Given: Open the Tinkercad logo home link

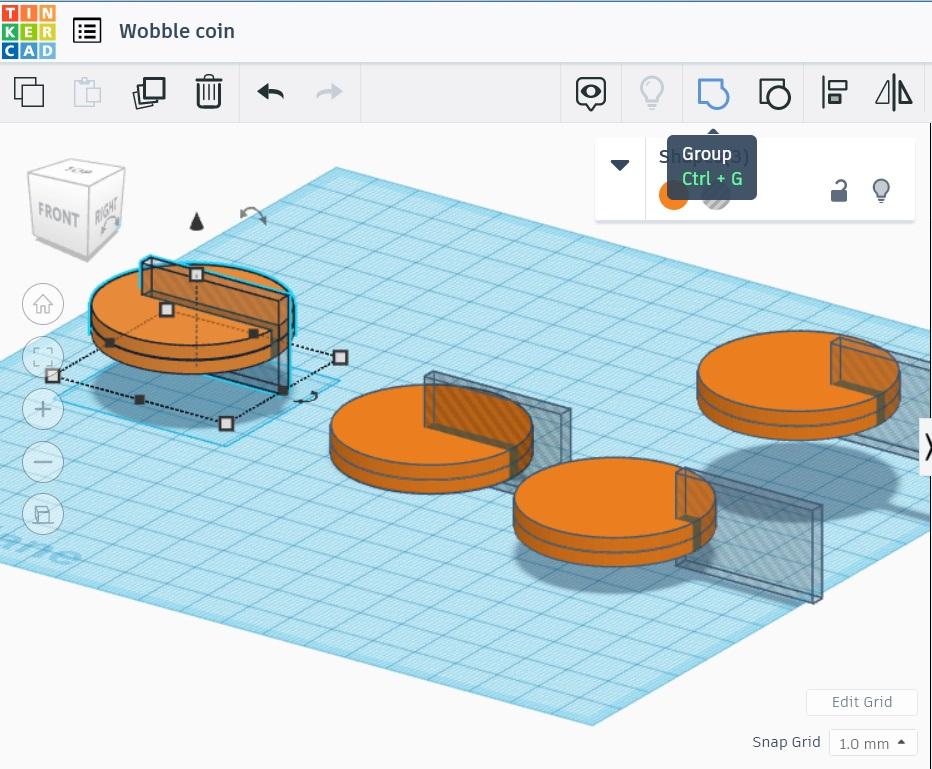Looking at the screenshot, I should click(x=29, y=31).
